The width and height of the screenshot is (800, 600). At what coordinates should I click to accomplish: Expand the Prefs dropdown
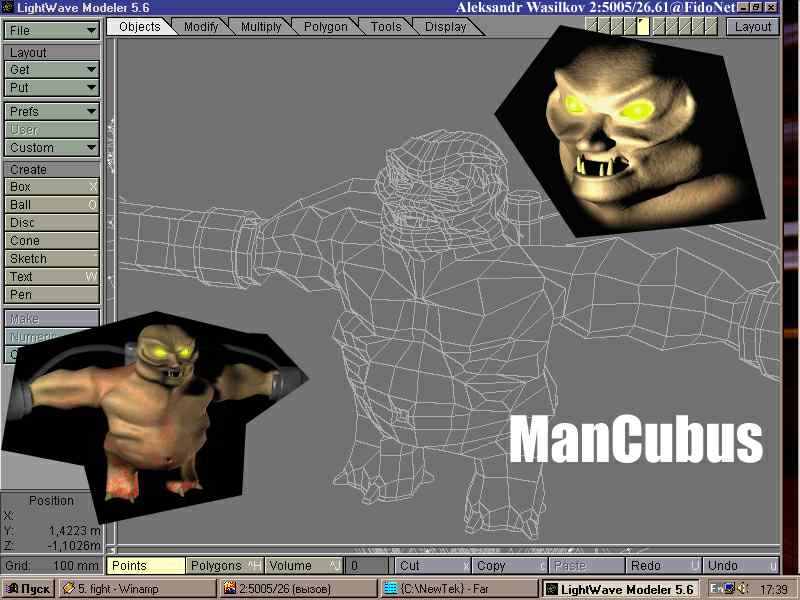[x=52, y=112]
